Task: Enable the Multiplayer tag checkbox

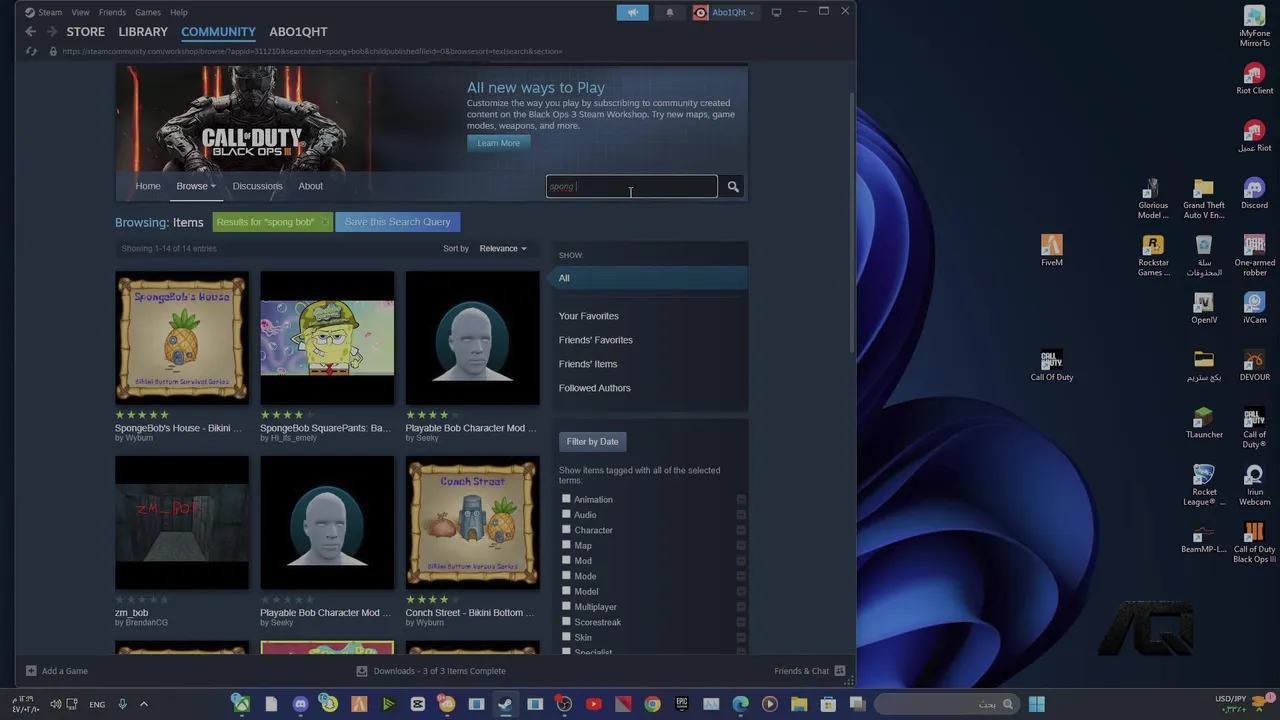Action: tap(566, 606)
